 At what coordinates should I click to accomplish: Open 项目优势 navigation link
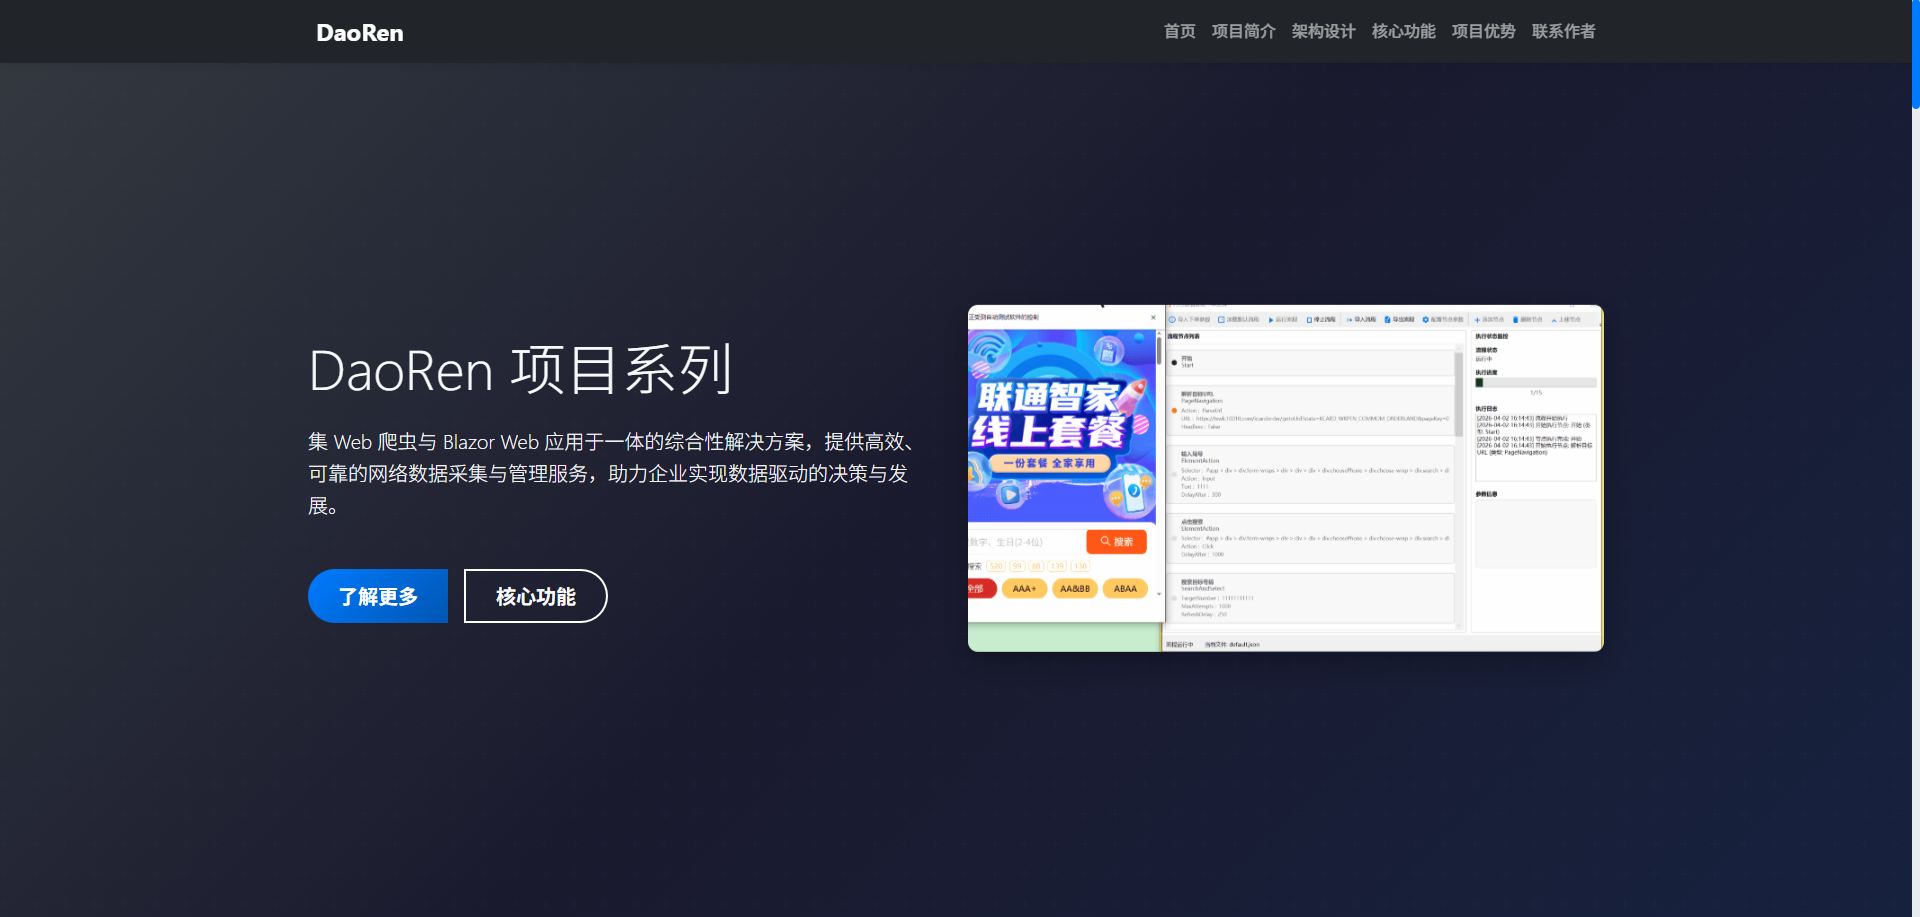[x=1484, y=31]
